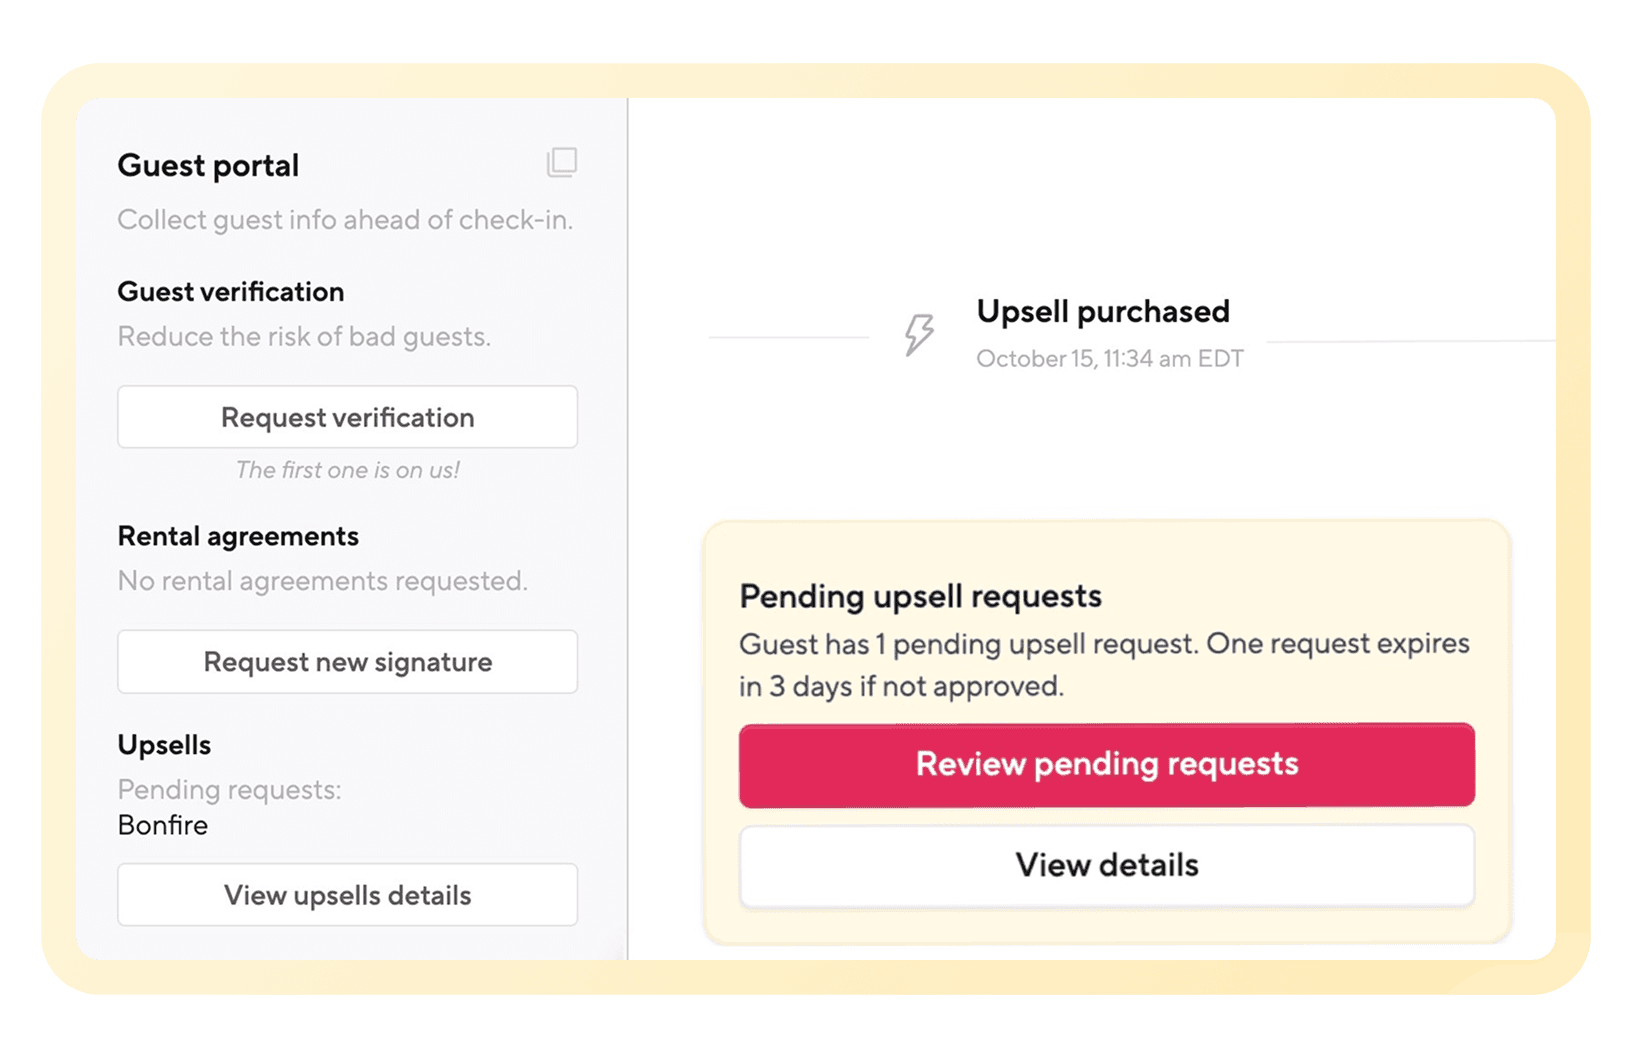1632x1058 pixels.
Task: Click the Pending upsell requests heading
Action: pos(920,595)
